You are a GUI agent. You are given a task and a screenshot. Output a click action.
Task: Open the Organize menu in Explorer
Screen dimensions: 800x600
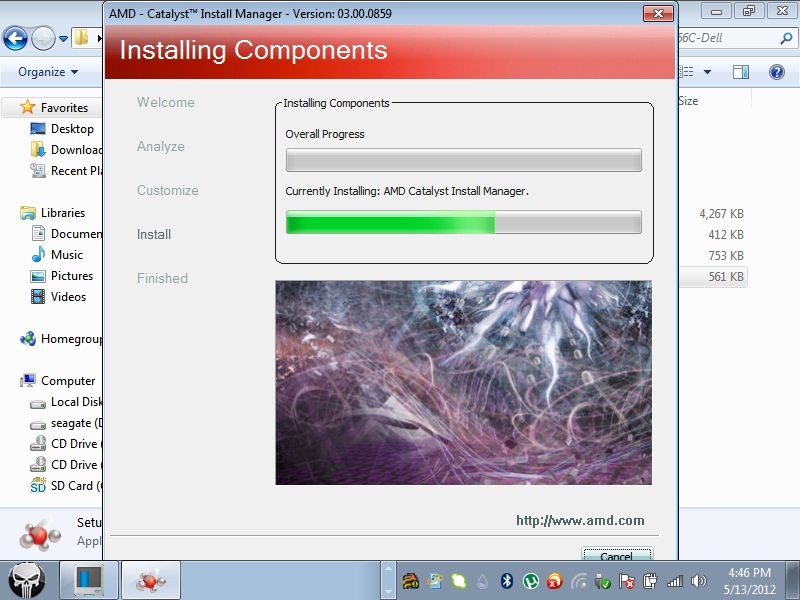48,72
